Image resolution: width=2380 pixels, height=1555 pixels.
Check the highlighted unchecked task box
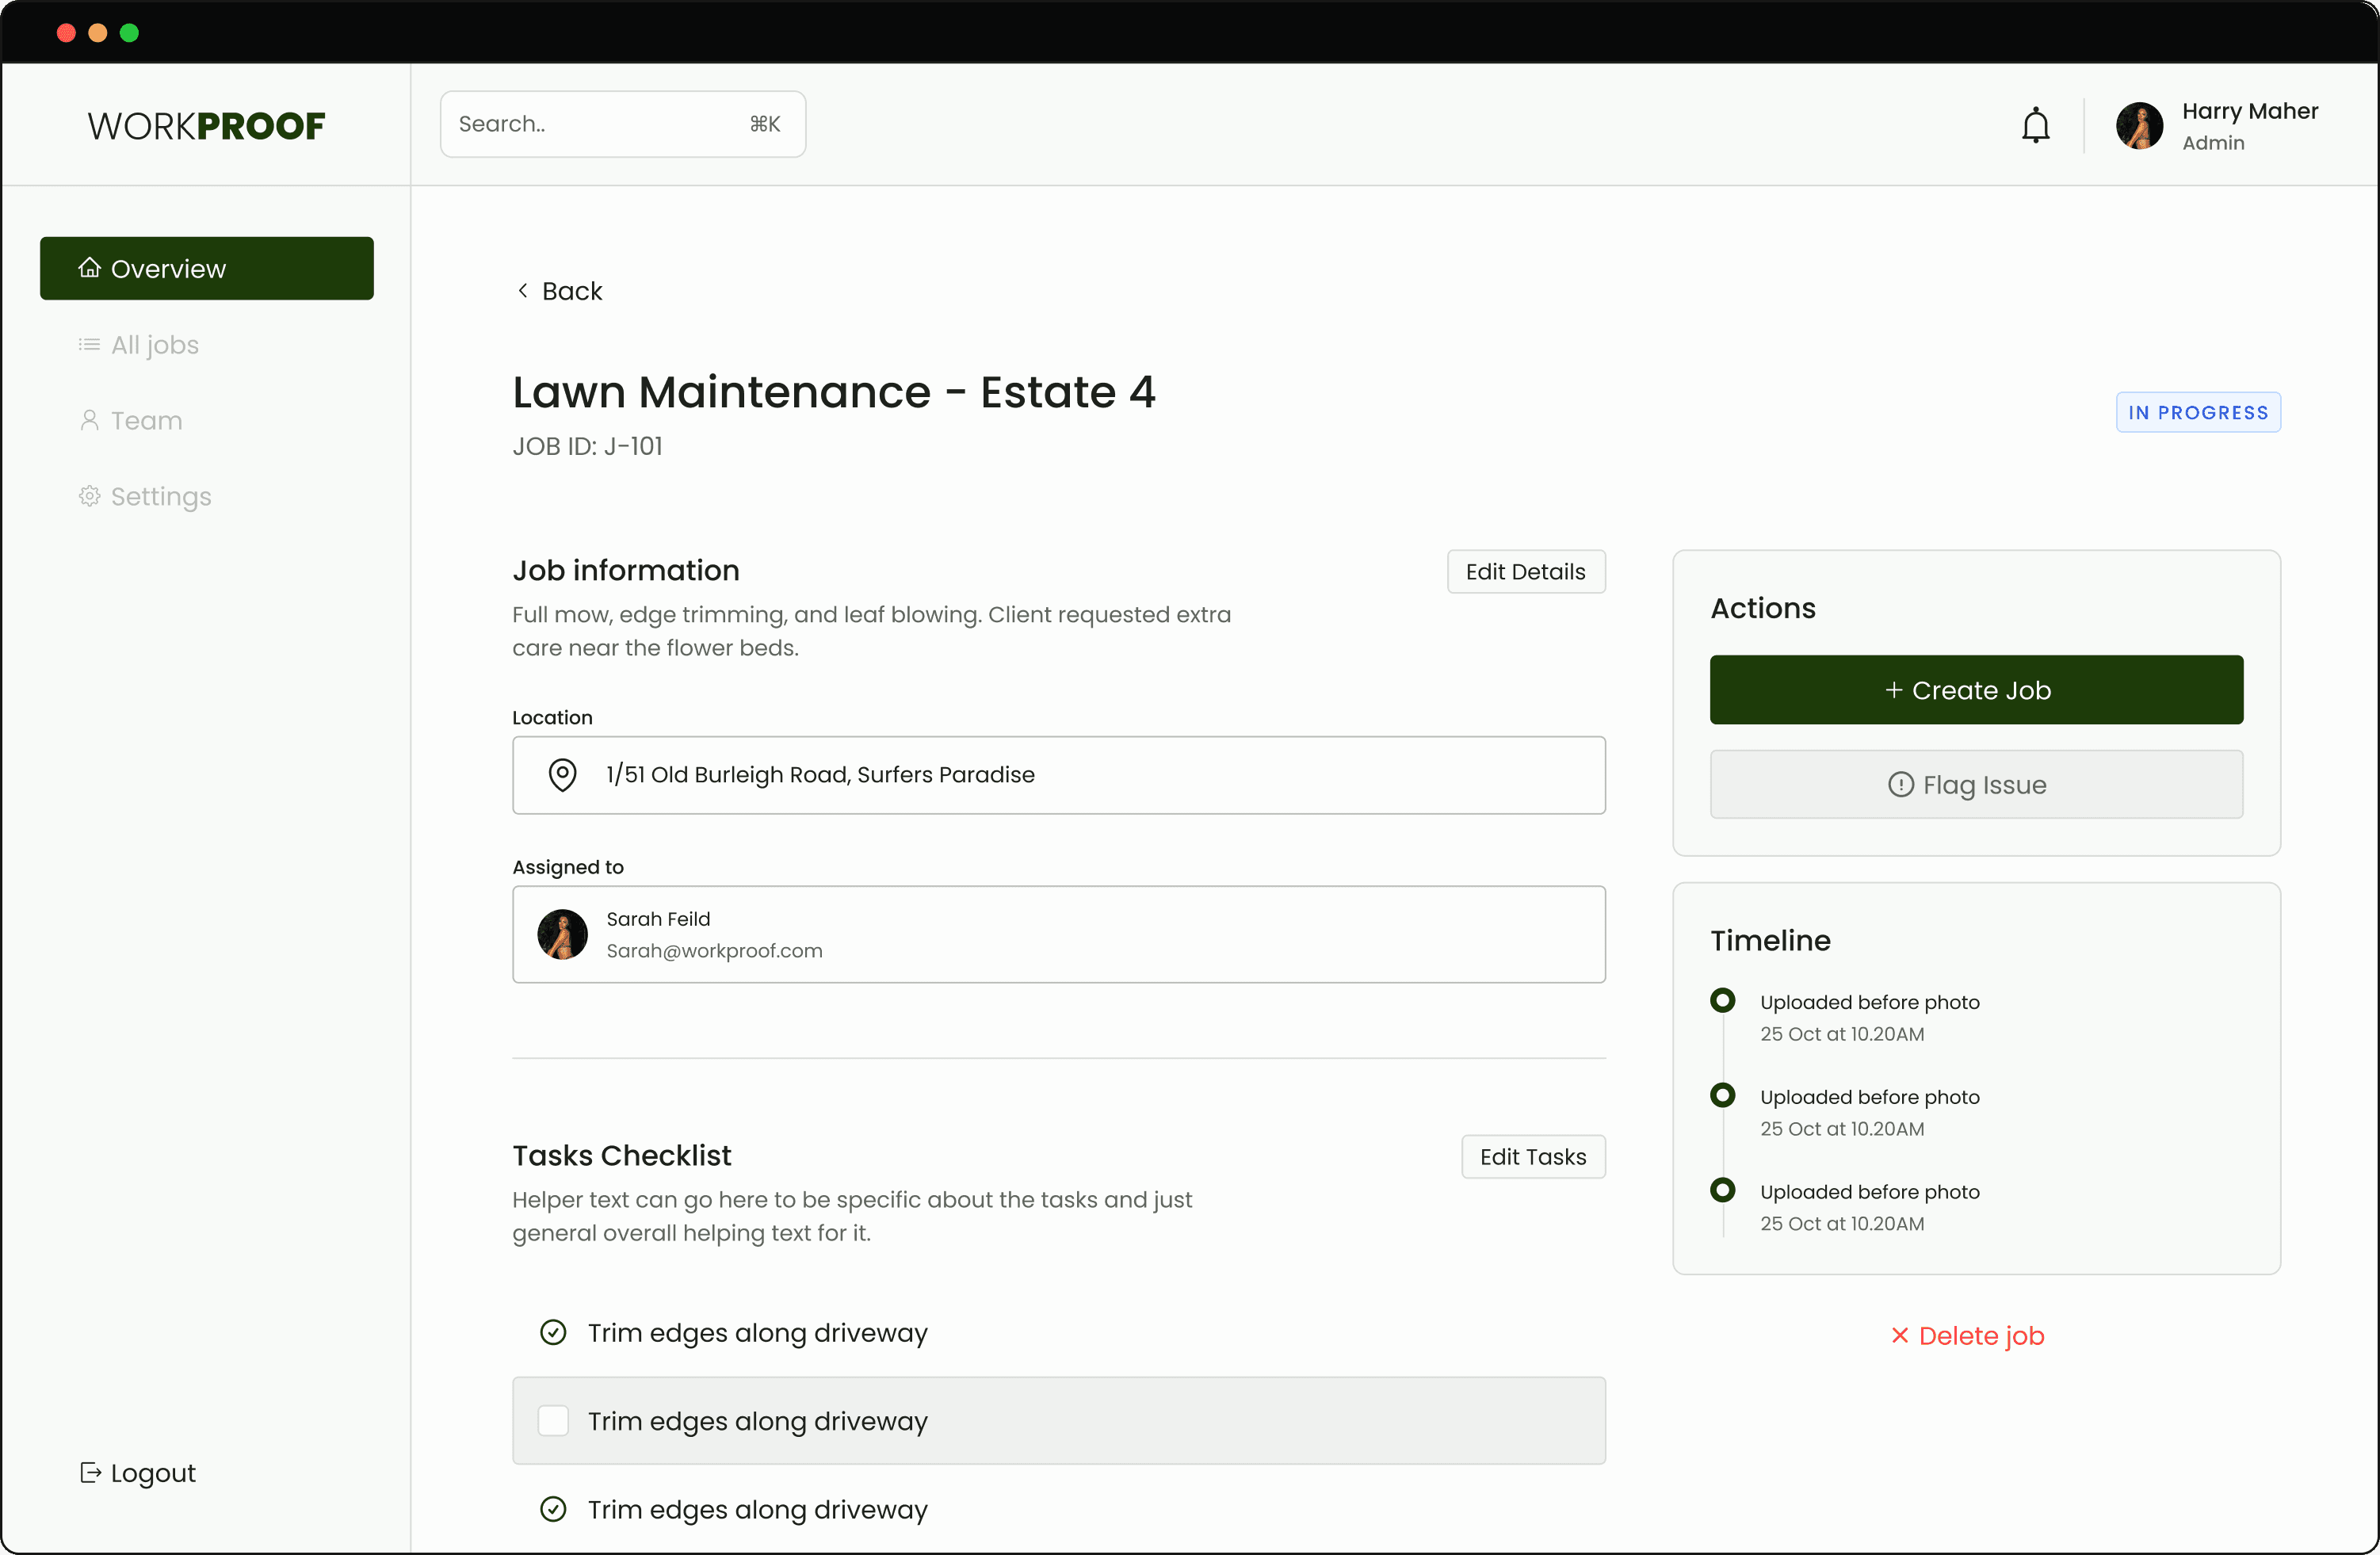point(553,1420)
